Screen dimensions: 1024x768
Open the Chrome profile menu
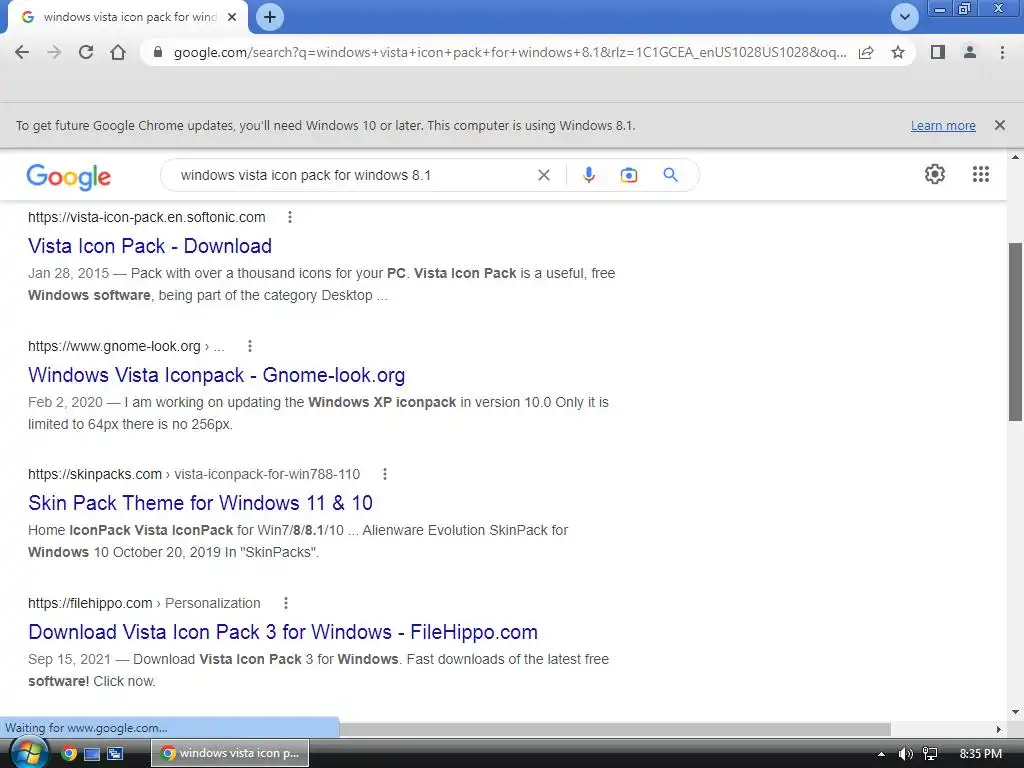970,52
